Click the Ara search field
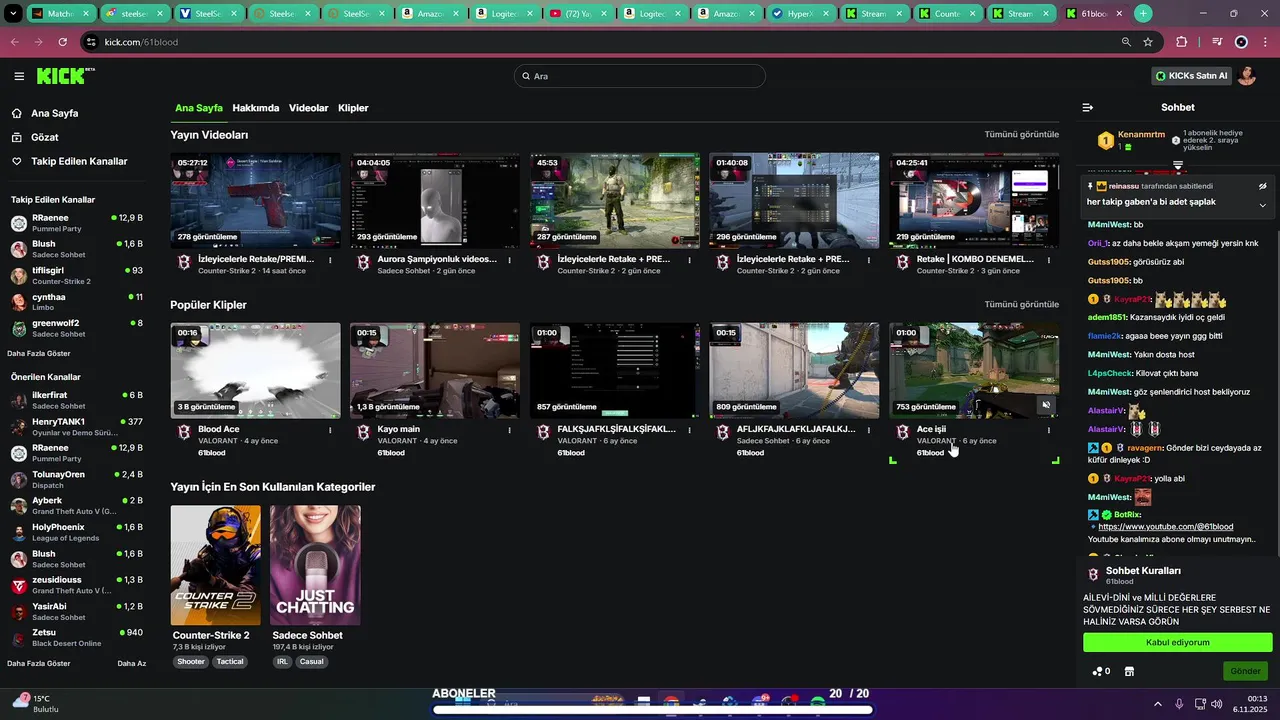Screen dimensions: 1280x720 point(640,76)
